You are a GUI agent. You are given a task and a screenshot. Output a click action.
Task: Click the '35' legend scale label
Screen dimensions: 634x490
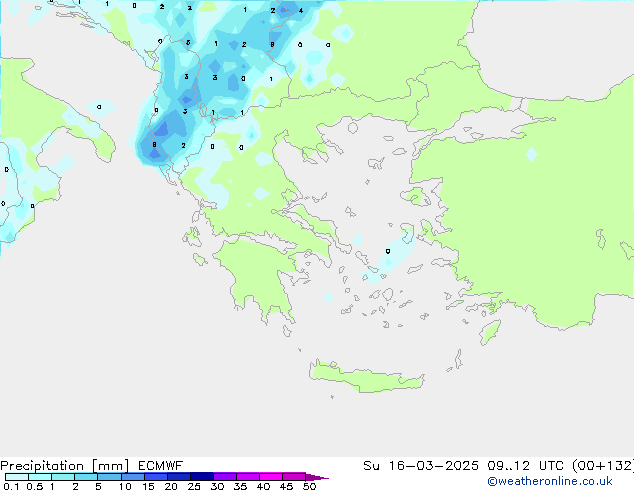click(x=240, y=486)
